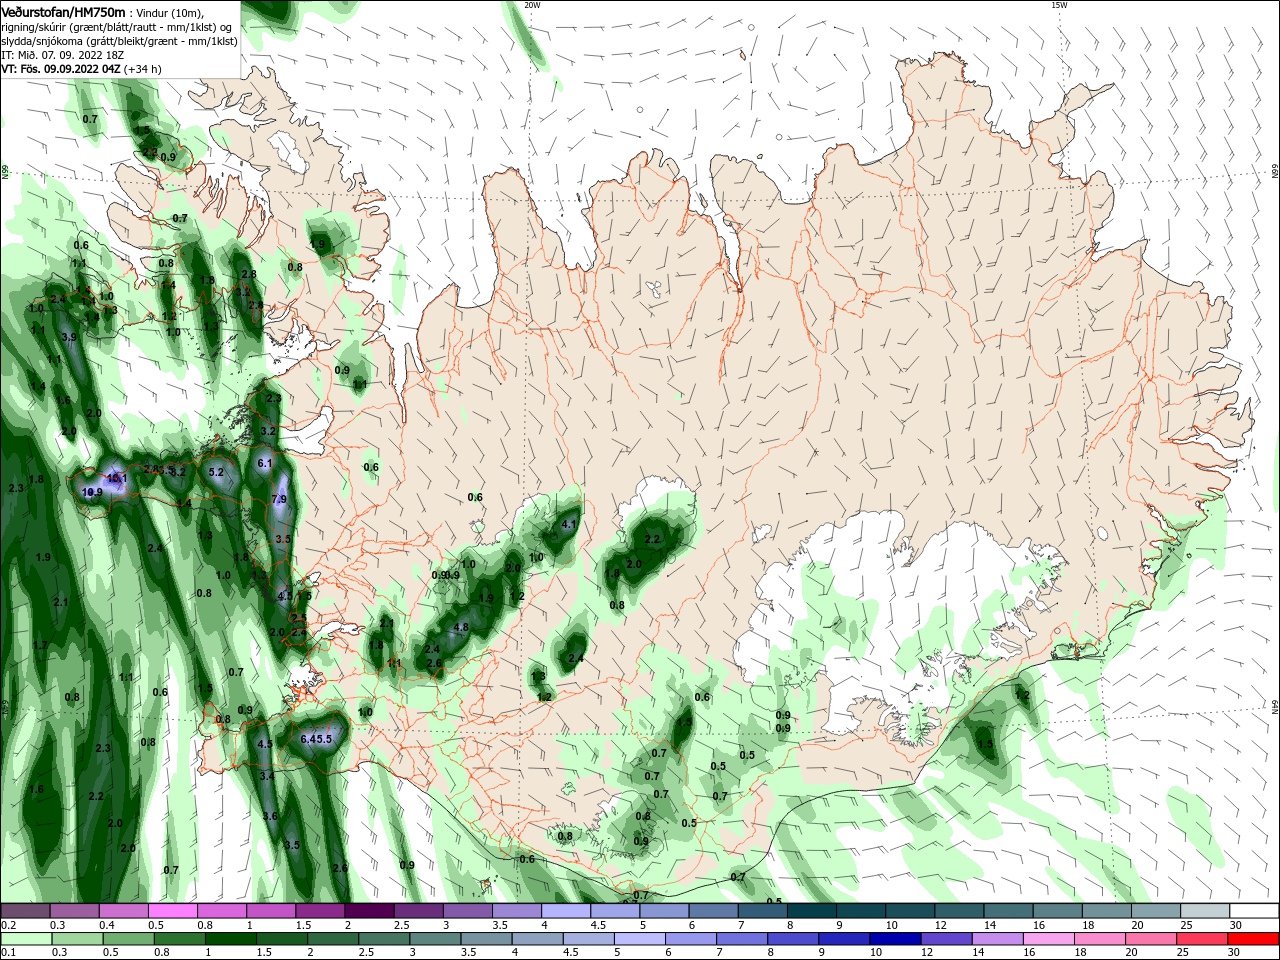Click the '(+34 h)' forecast offset text

(143, 69)
